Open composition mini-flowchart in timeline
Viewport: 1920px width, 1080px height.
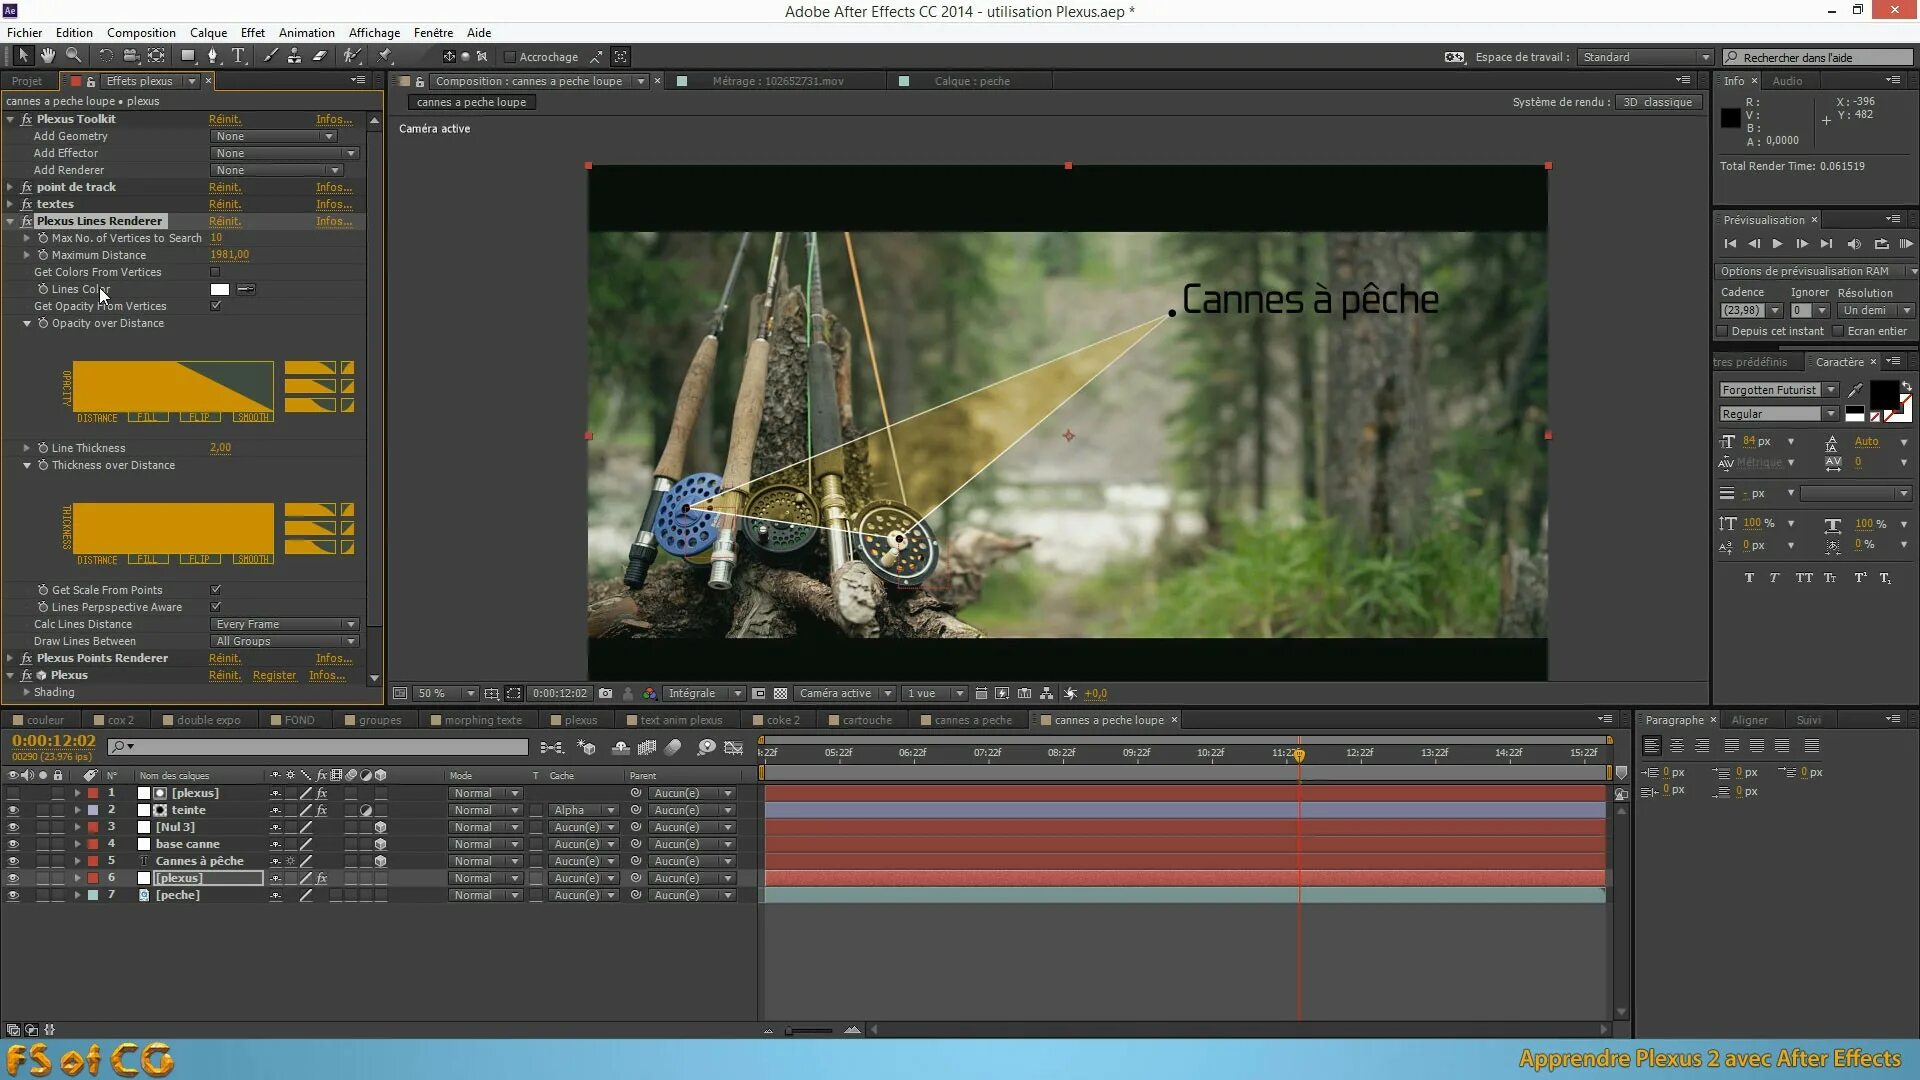[x=551, y=747]
